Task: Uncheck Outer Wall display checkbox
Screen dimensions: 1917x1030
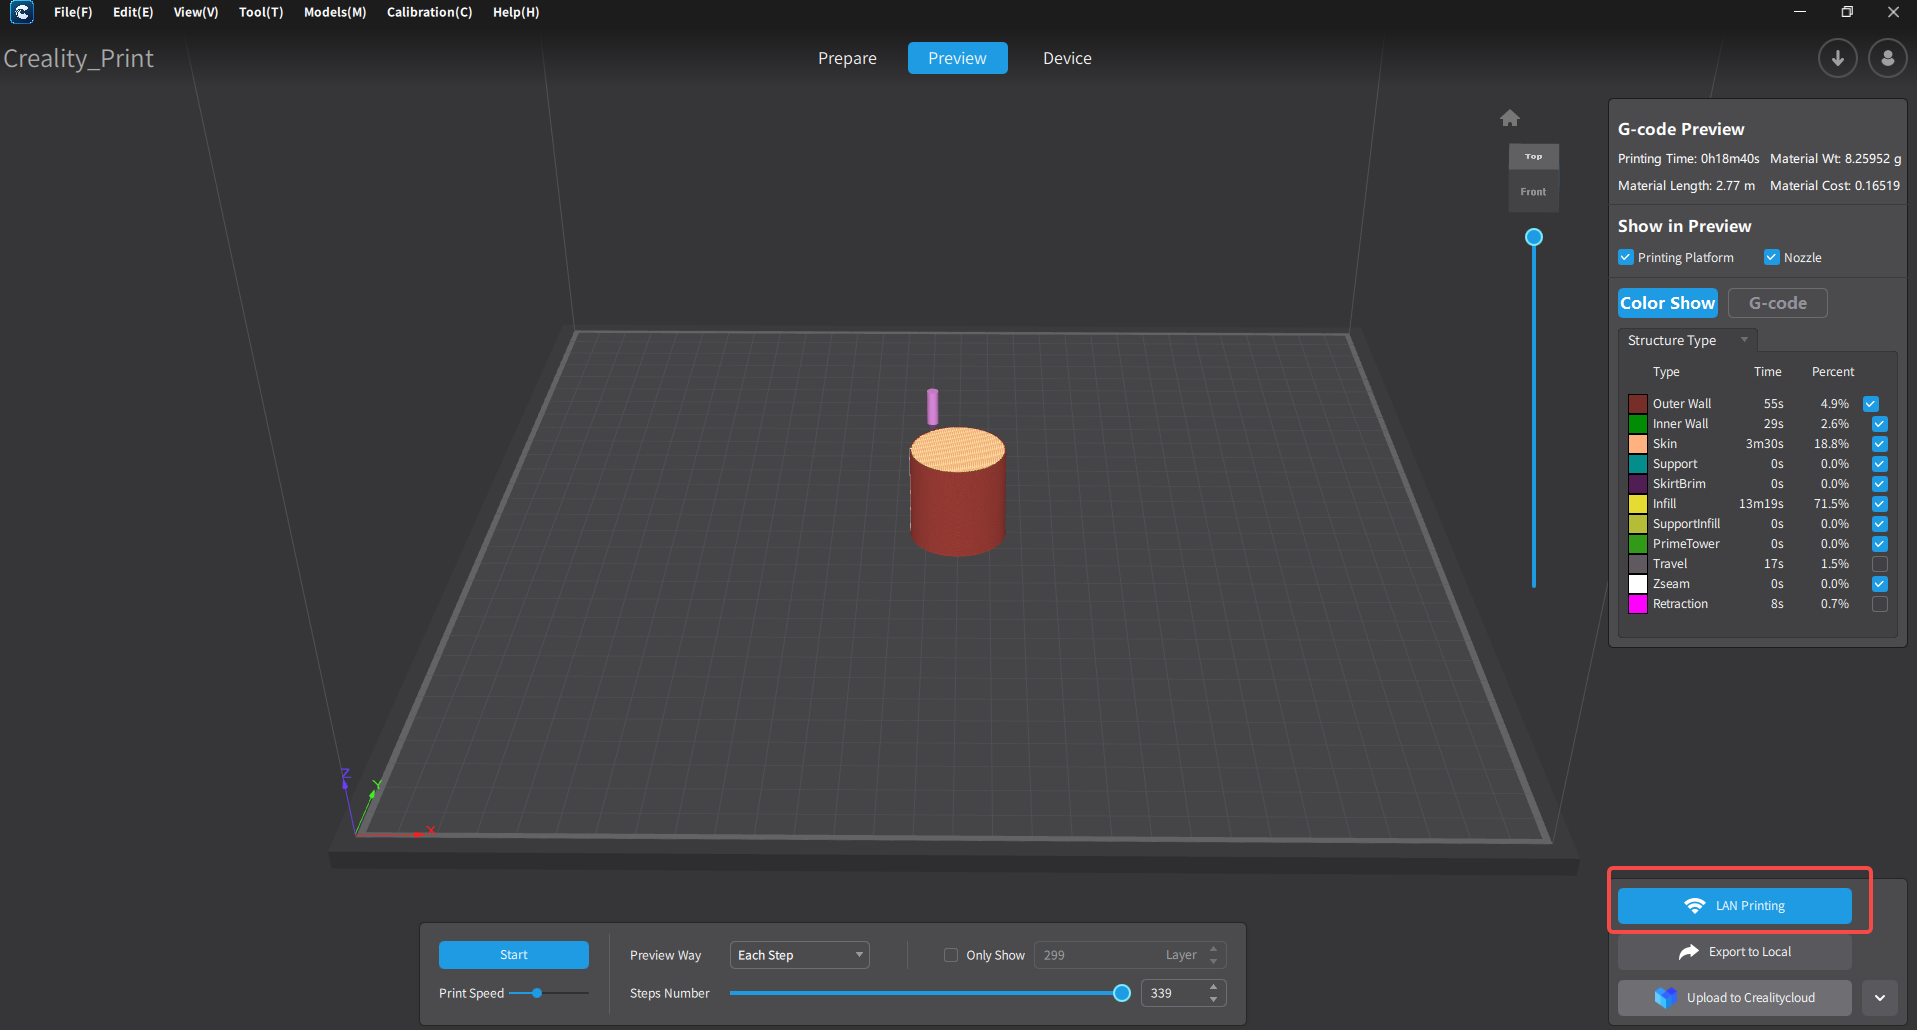Action: tap(1871, 404)
